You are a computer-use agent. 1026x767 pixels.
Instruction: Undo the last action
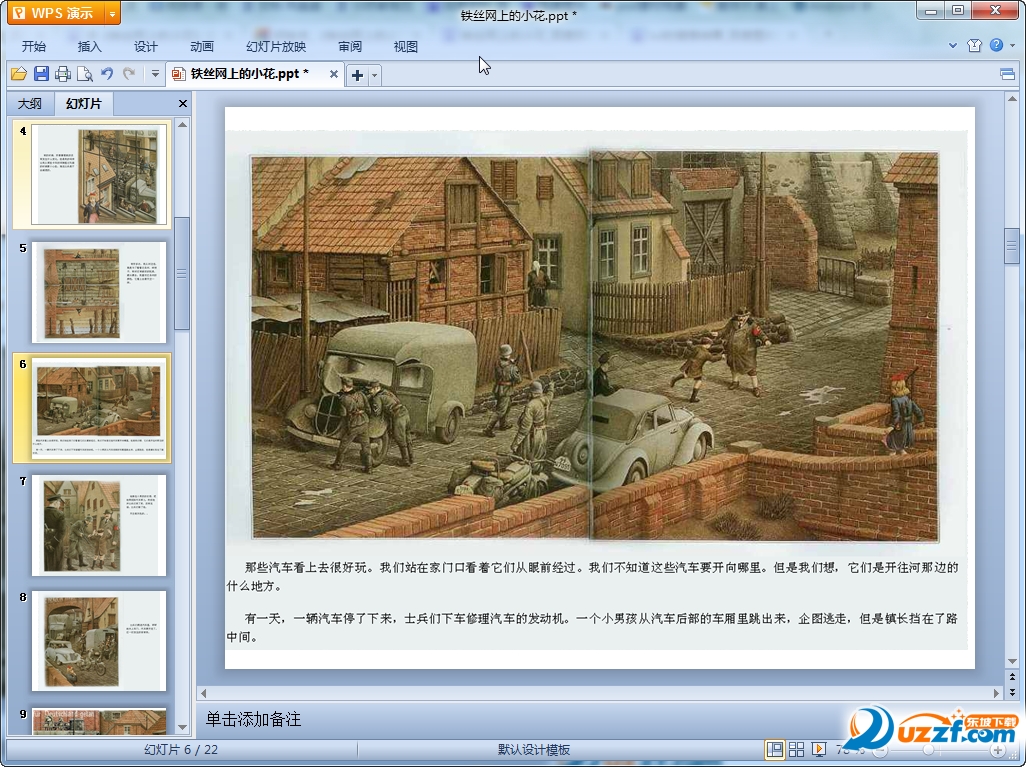107,74
